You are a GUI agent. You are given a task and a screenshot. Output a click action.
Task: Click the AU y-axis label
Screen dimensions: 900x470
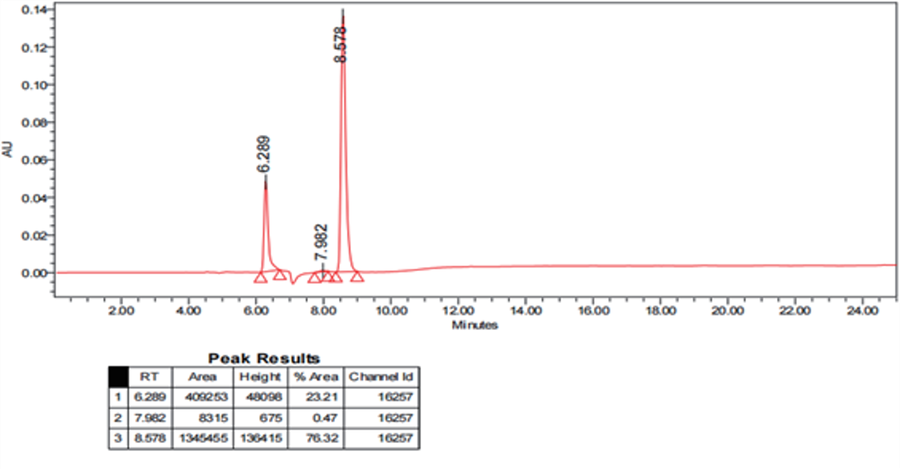coord(7,150)
